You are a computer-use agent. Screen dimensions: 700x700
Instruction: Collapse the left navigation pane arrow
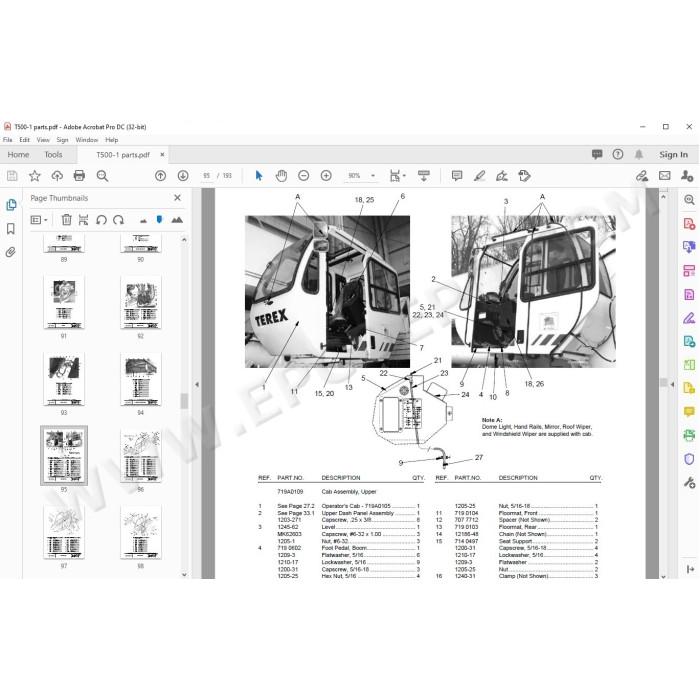pyautogui.click(x=197, y=384)
